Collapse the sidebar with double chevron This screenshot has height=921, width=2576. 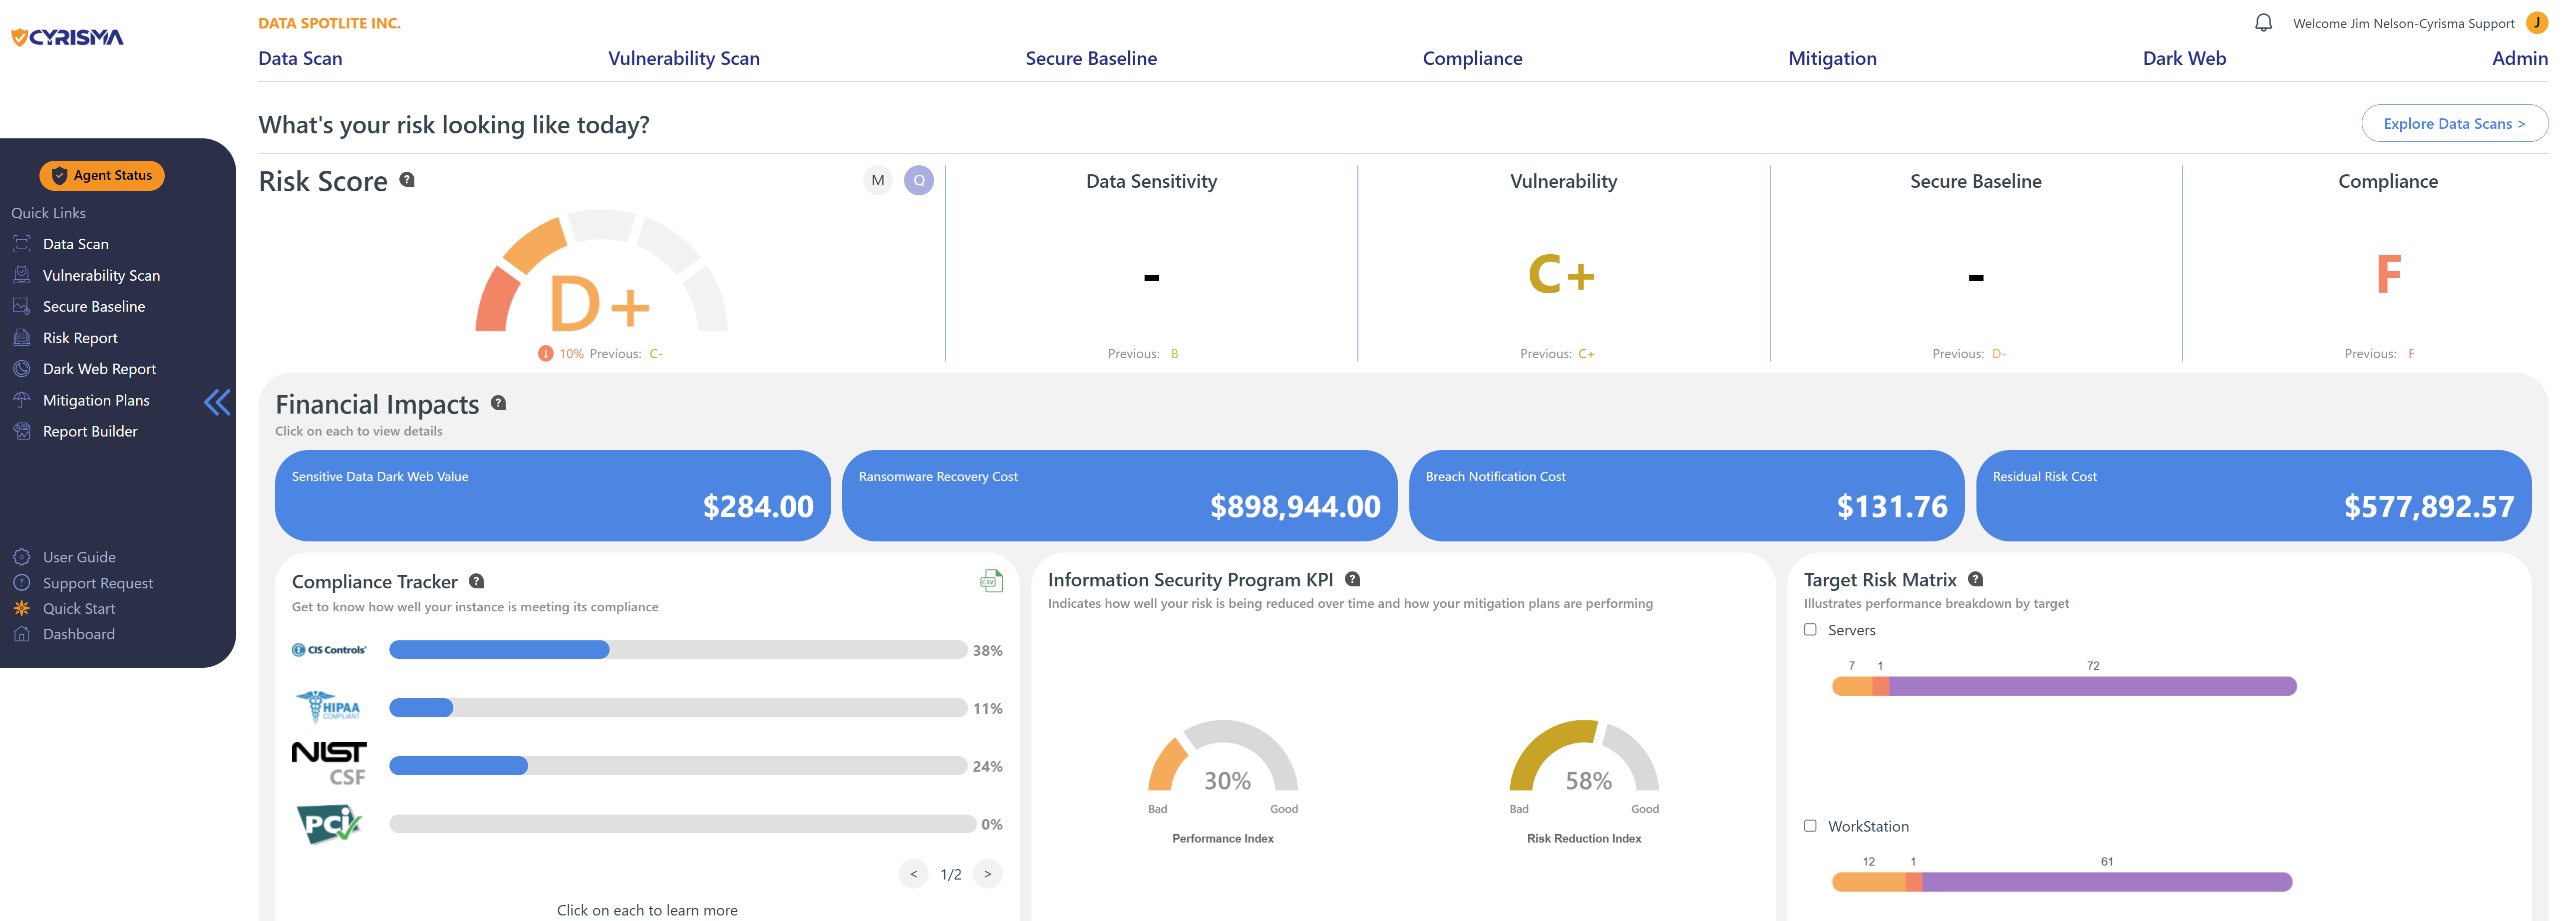[x=217, y=402]
